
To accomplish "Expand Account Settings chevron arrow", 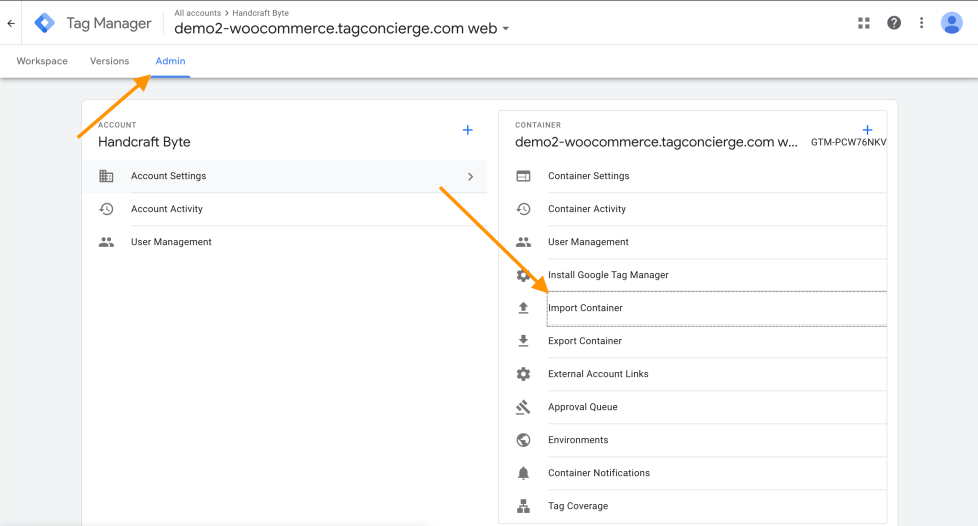I will (x=470, y=176).
